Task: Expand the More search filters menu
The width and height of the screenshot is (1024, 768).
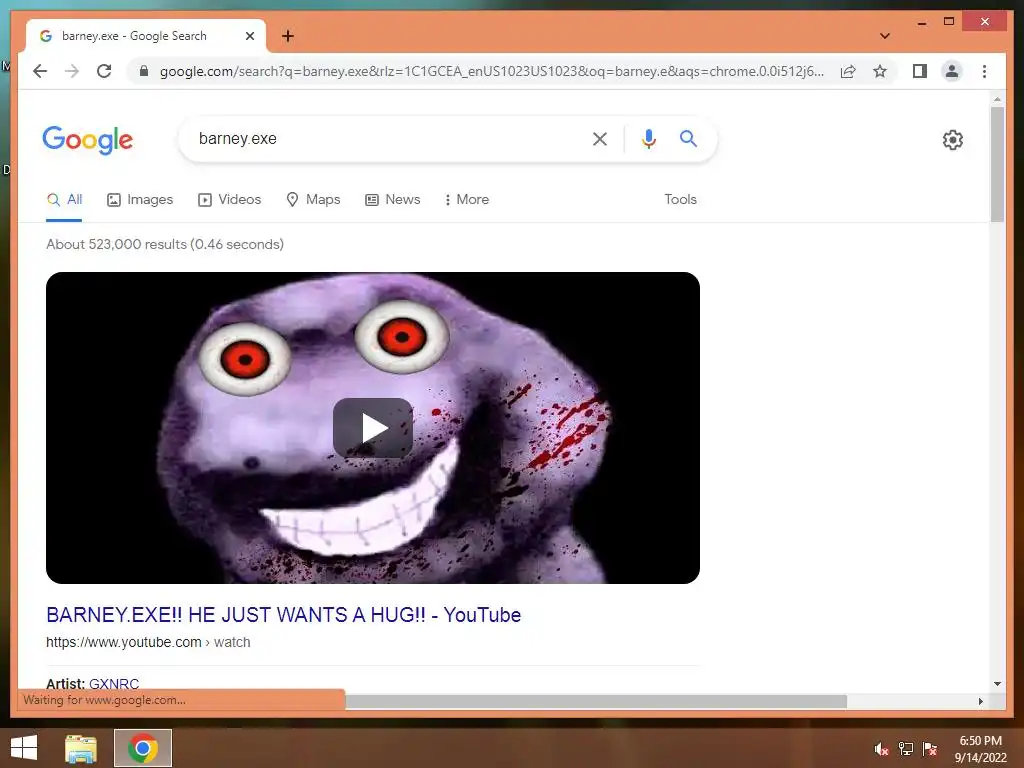Action: (466, 199)
